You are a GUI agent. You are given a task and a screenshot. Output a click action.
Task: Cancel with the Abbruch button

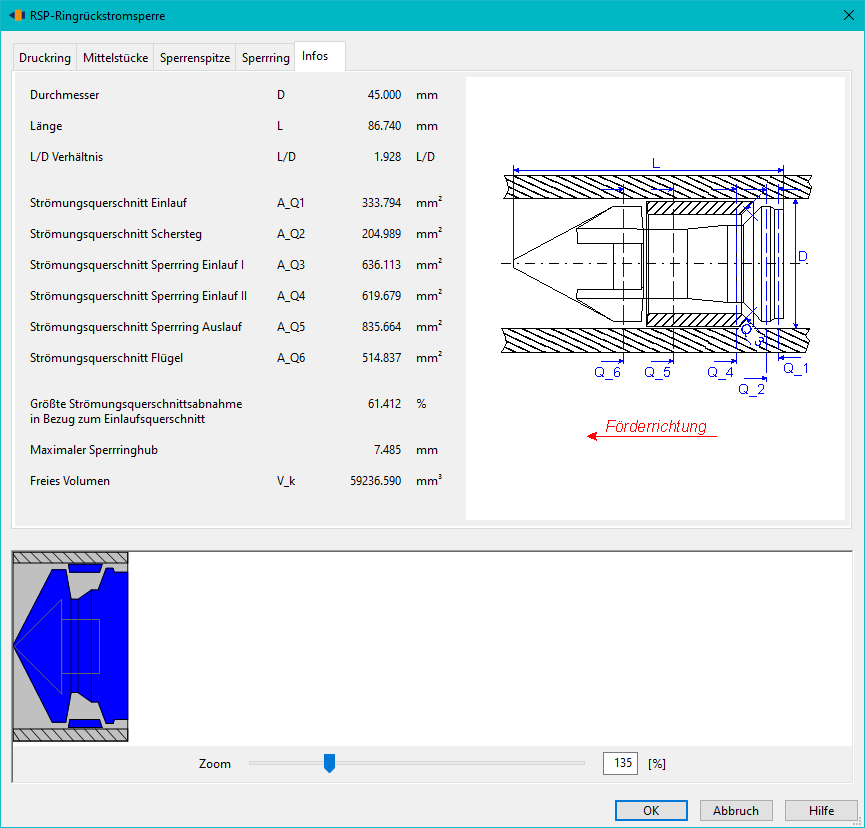736,810
